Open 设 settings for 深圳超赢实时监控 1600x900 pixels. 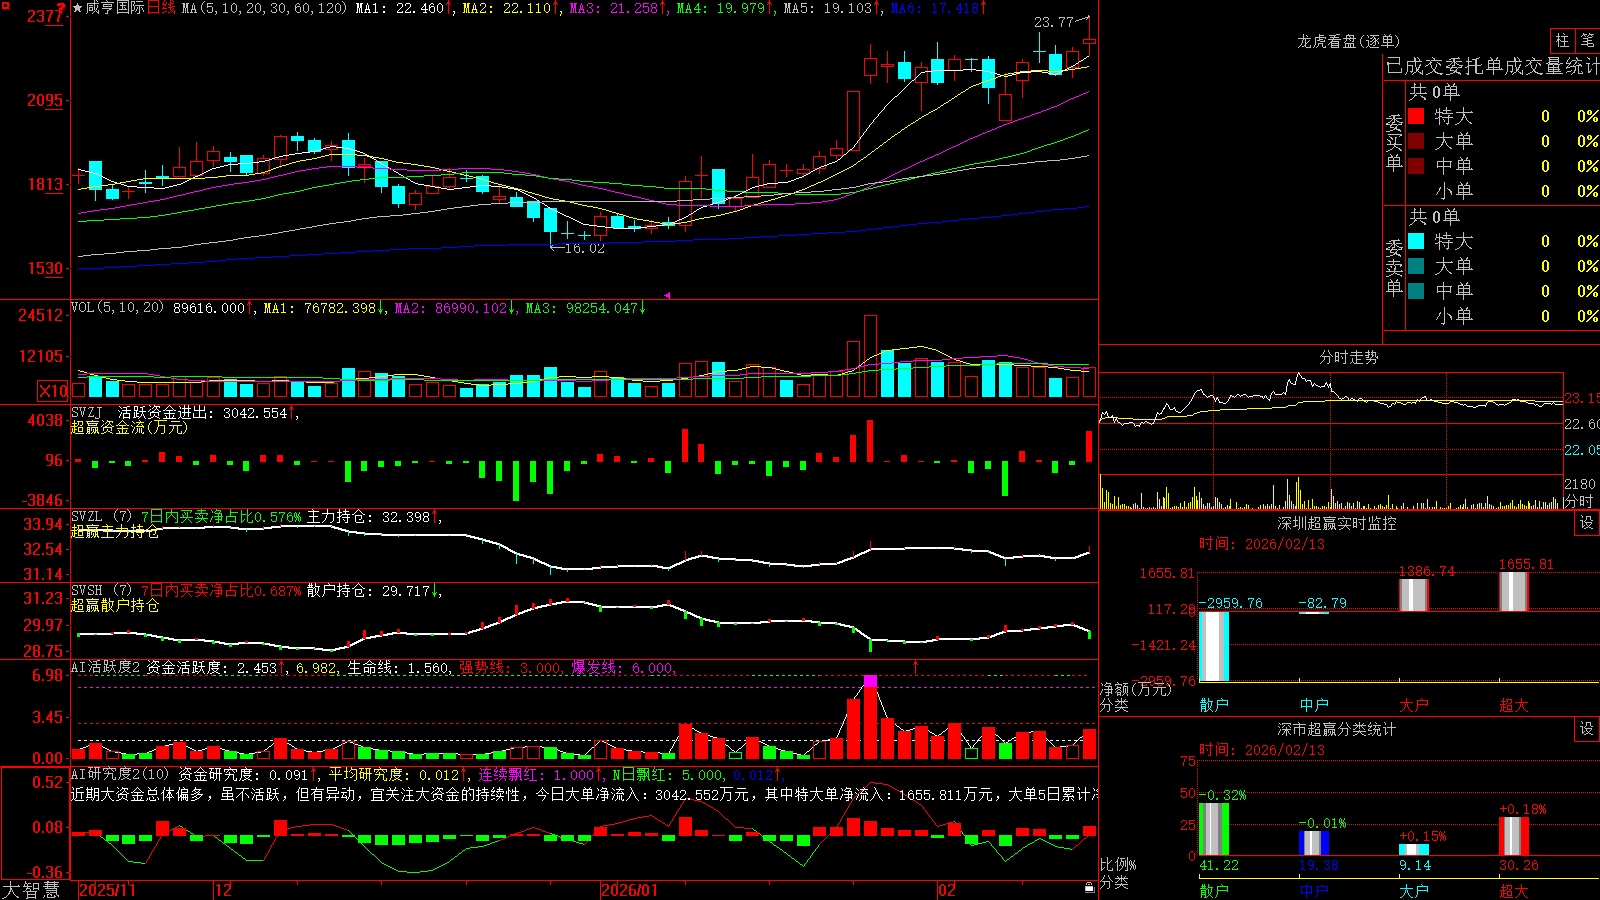(x=1587, y=523)
